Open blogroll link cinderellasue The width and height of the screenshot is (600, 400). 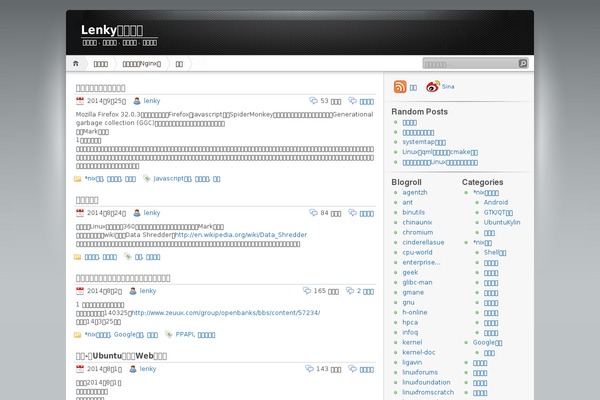click(423, 242)
